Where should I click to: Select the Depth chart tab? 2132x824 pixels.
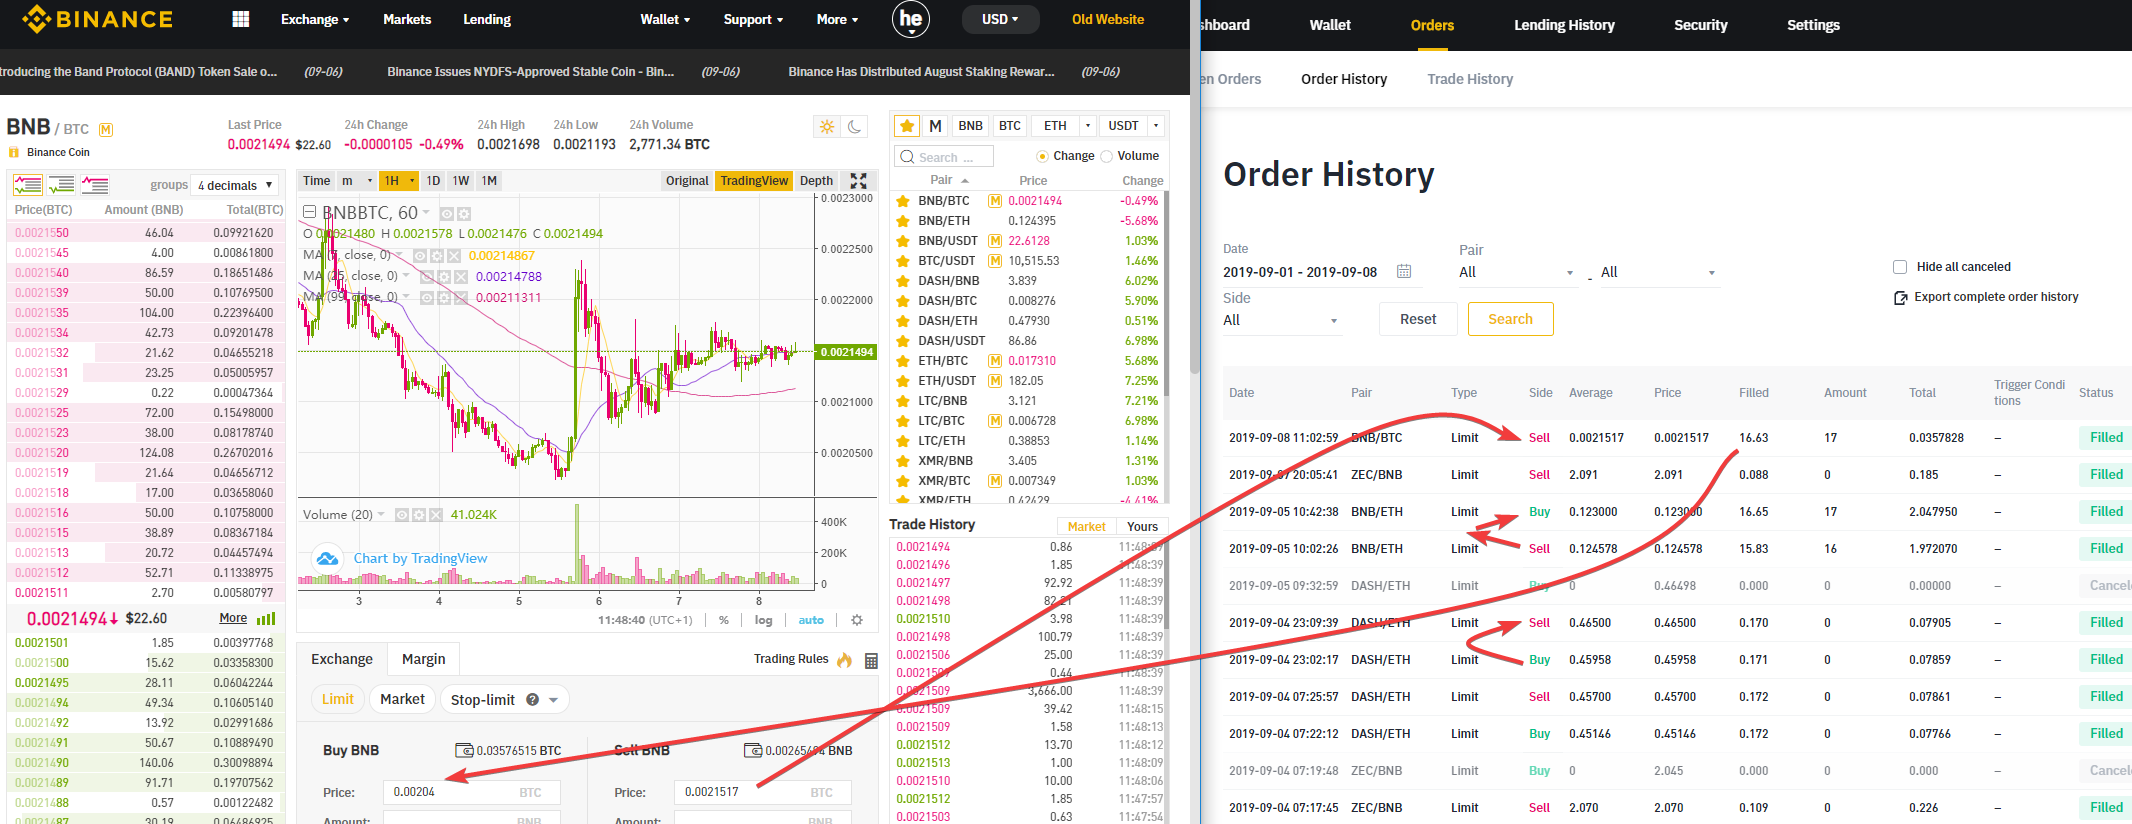tap(817, 181)
